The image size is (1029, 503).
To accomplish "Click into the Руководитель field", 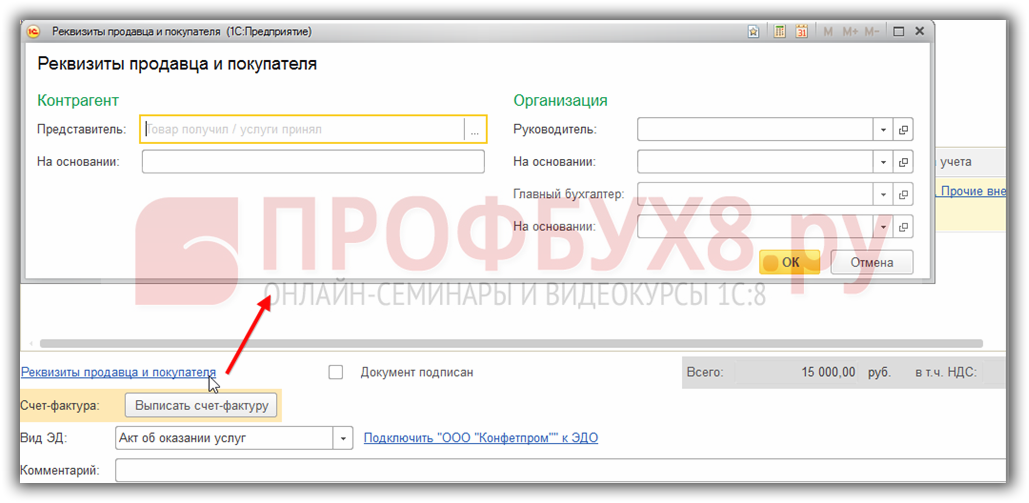I will (x=755, y=130).
